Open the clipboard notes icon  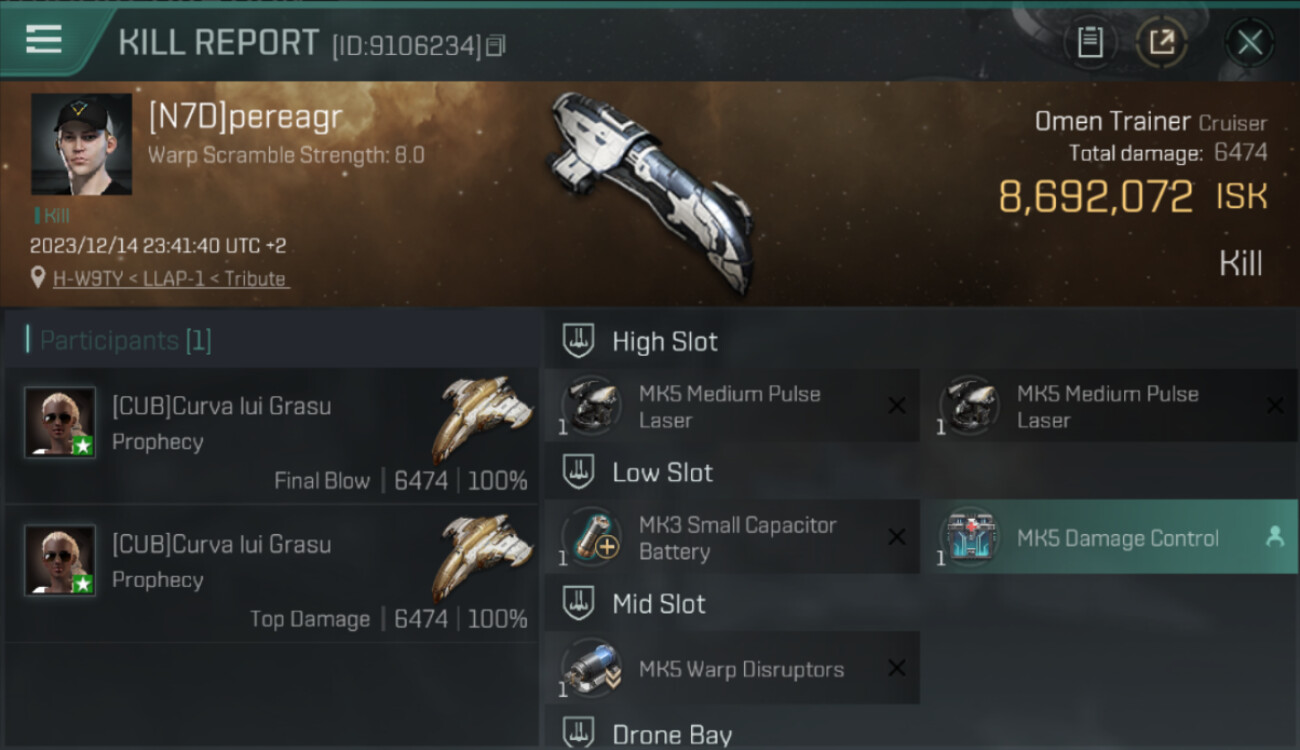1090,42
